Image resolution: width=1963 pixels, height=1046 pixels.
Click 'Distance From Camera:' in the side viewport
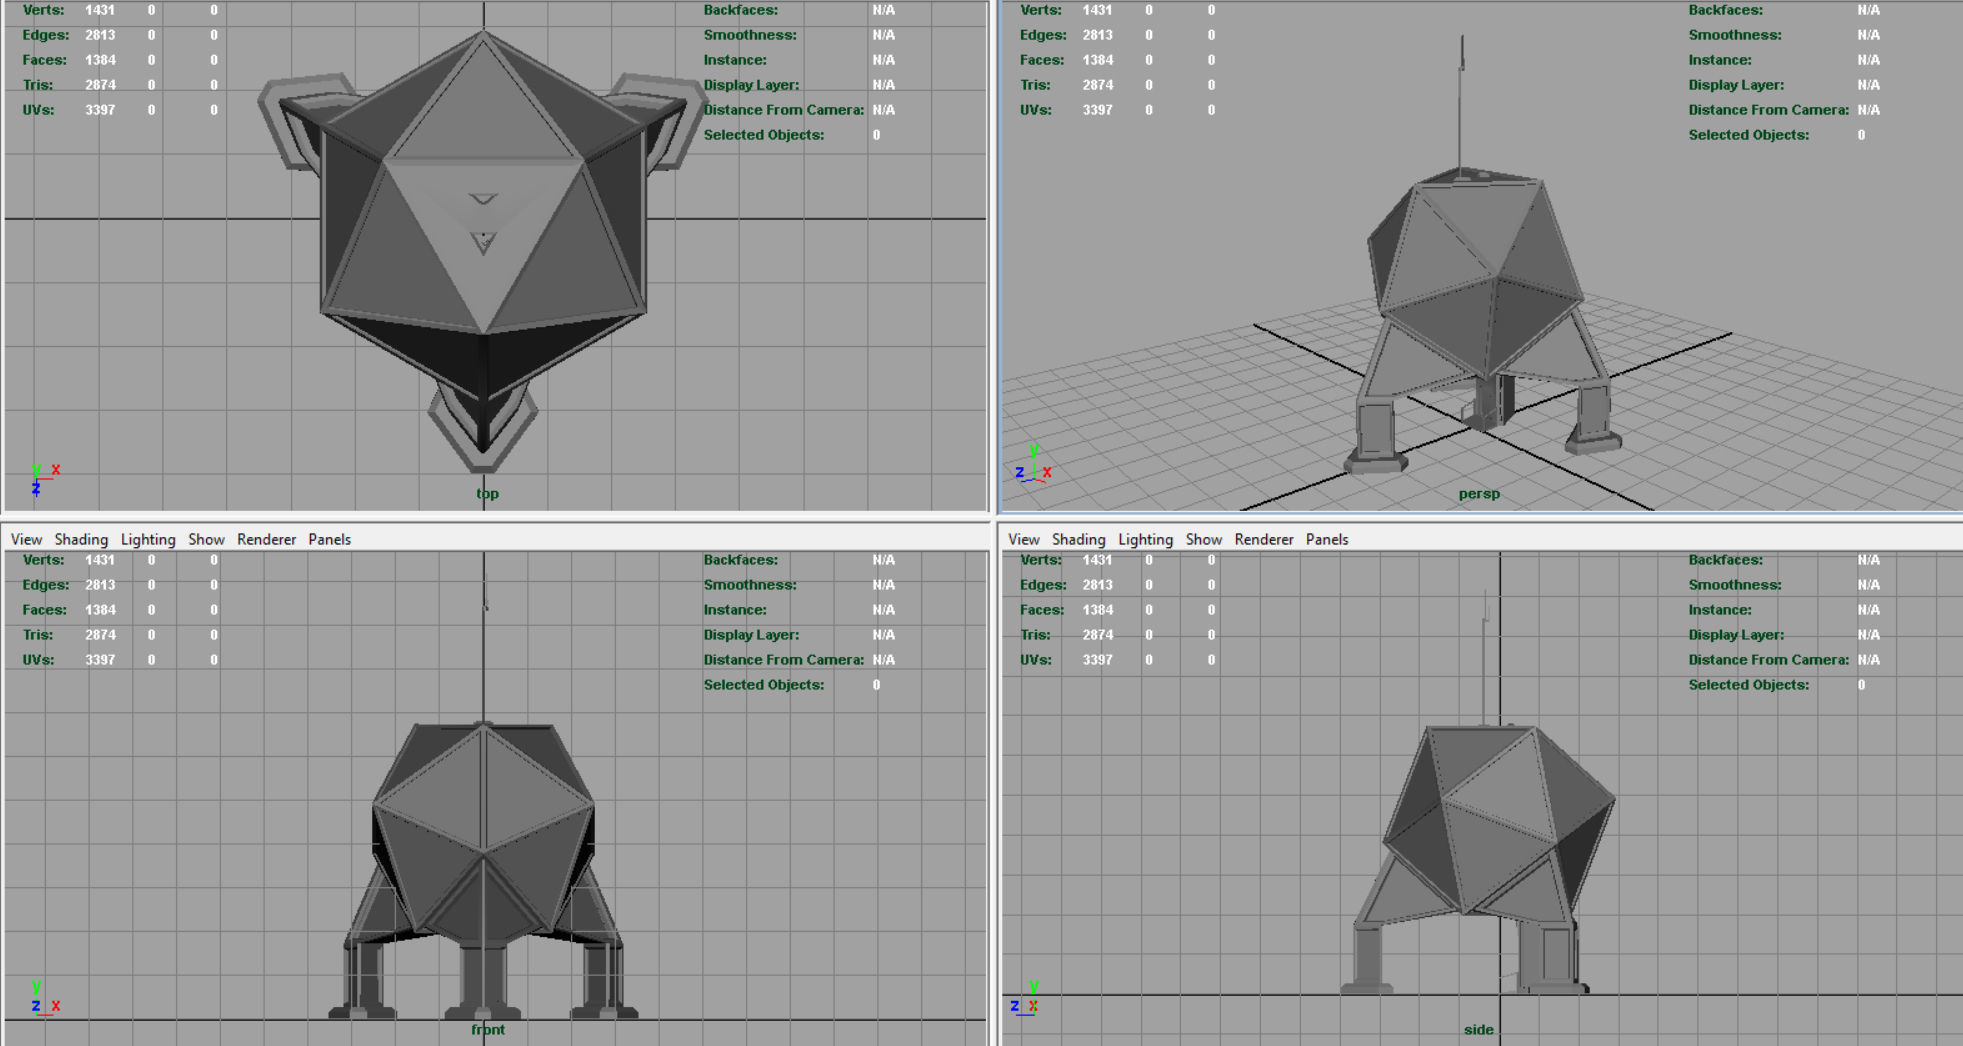coord(1769,660)
